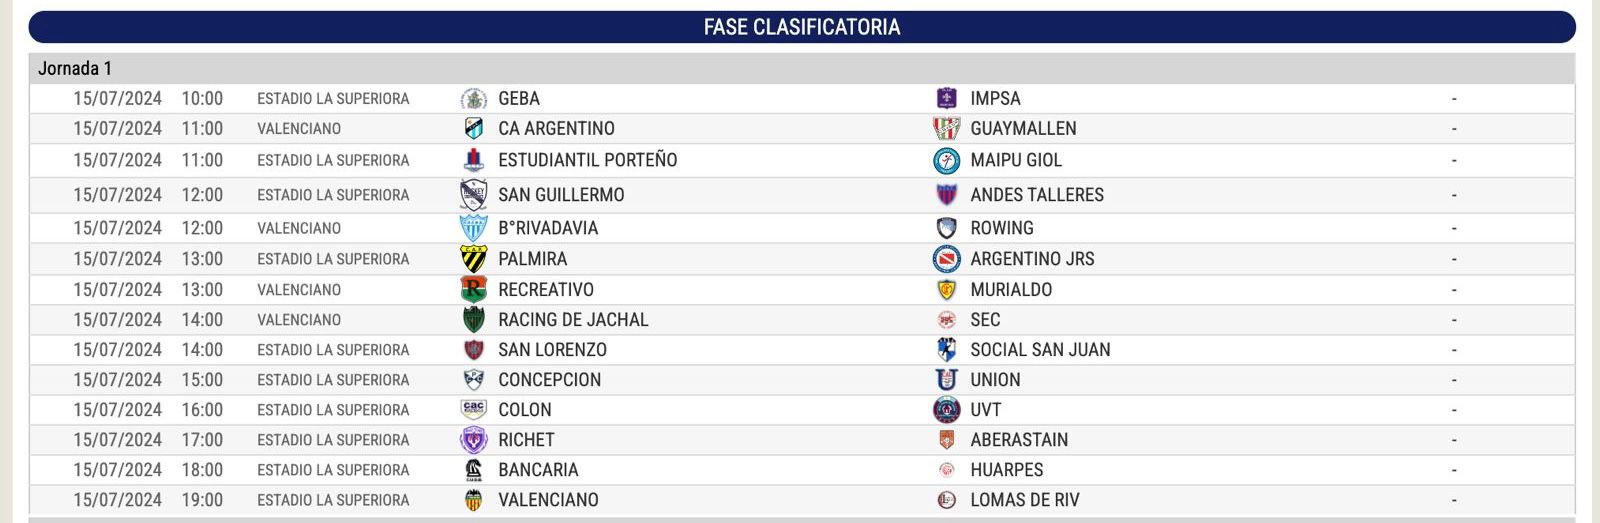Screen dimensions: 1600x523
Task: Click the Lomas de Riv team name
Action: pyautogui.click(x=1024, y=500)
